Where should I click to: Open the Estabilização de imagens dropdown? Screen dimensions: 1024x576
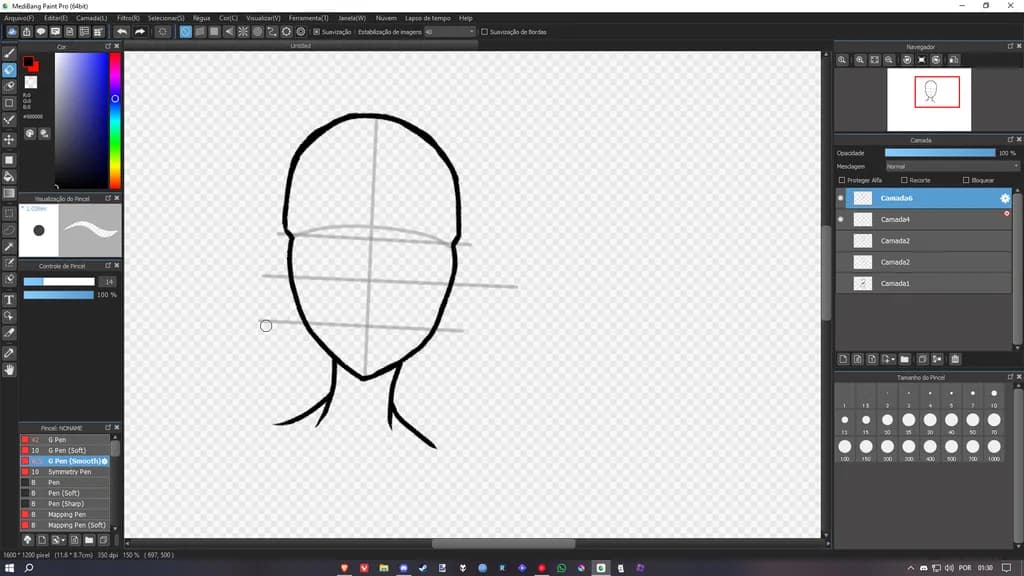(449, 31)
